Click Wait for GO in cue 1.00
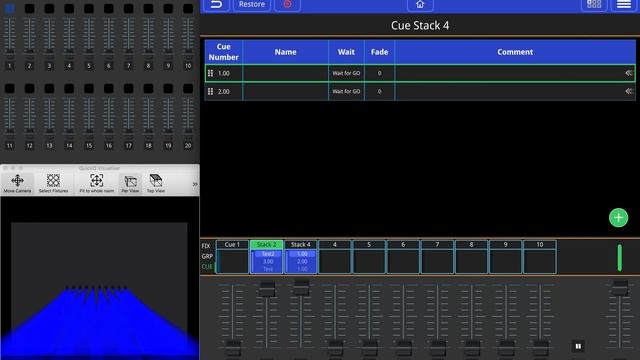 tap(346, 73)
